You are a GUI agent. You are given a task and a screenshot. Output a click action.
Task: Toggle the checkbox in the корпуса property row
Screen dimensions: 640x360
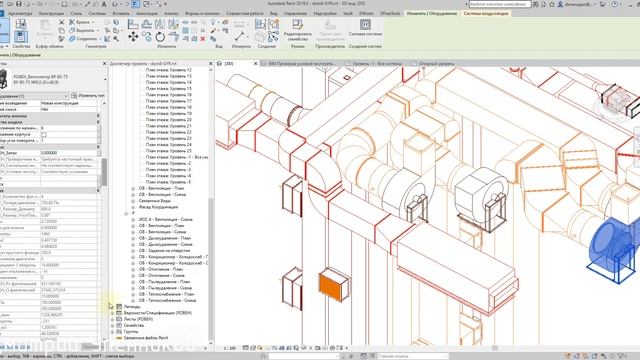coord(44,135)
